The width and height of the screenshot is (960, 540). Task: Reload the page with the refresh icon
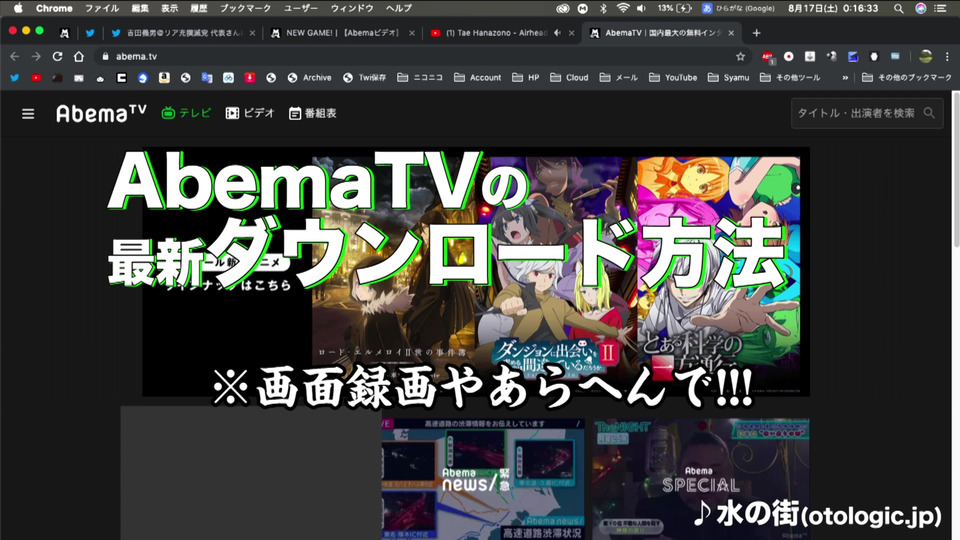click(58, 56)
